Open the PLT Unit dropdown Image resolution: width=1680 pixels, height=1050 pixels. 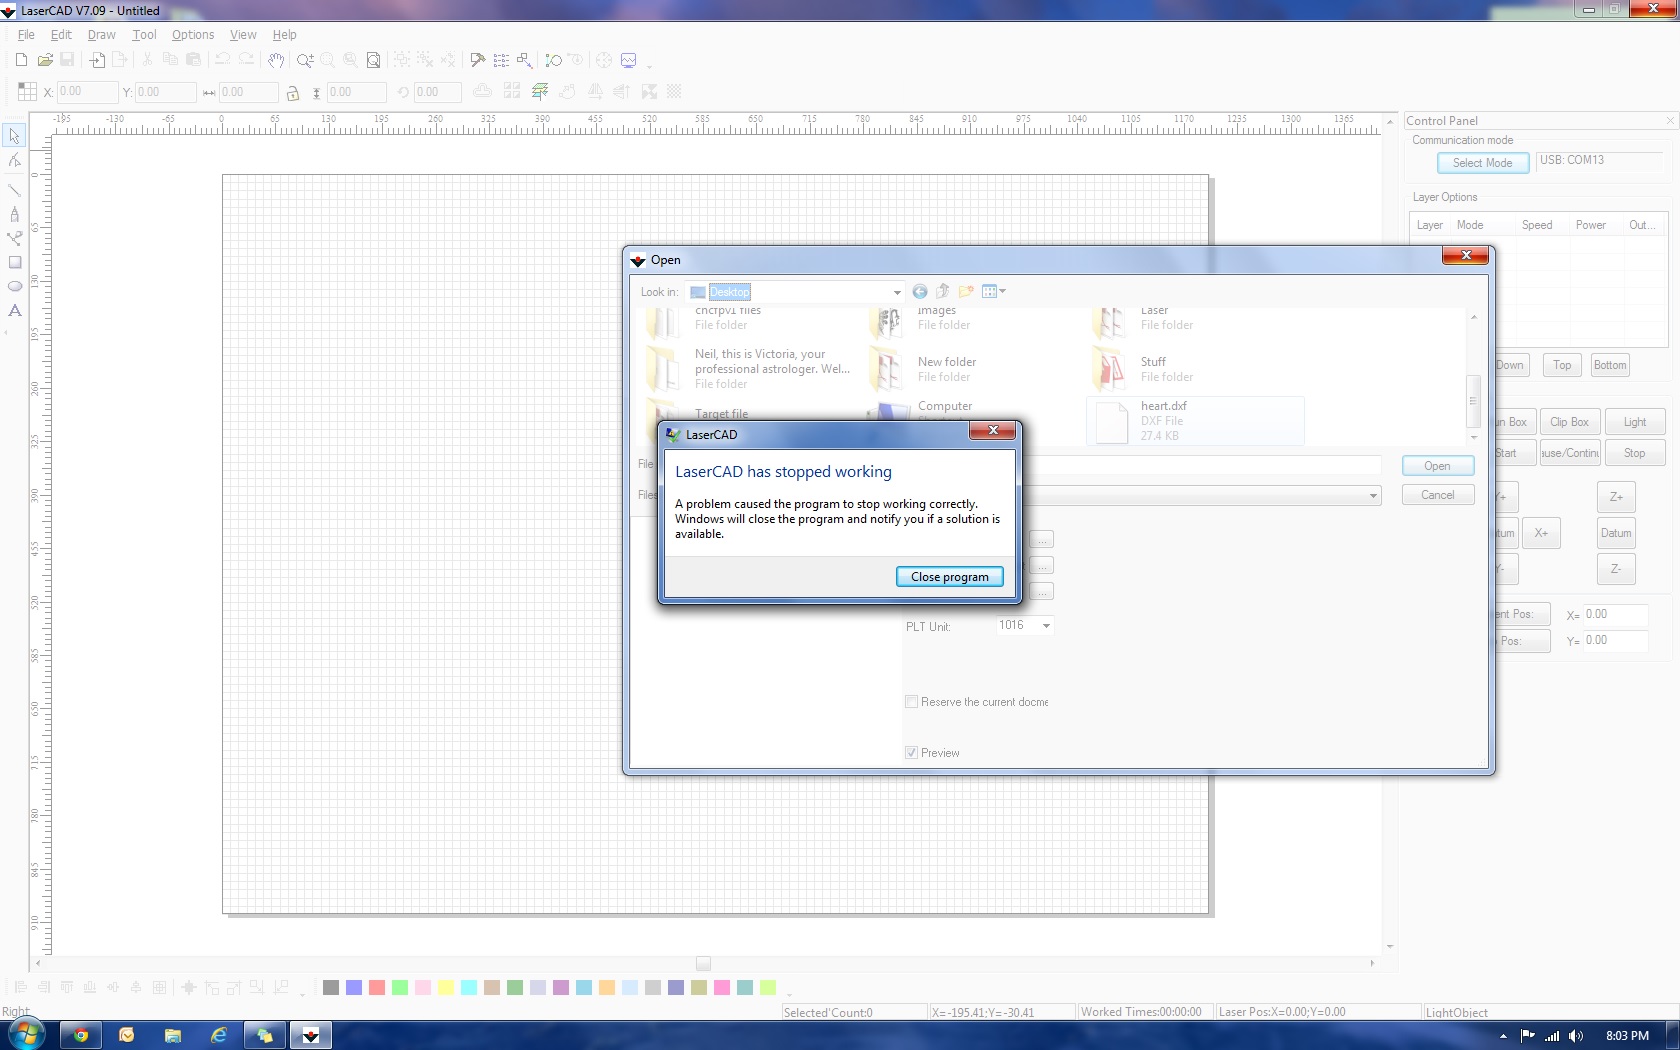1046,626
